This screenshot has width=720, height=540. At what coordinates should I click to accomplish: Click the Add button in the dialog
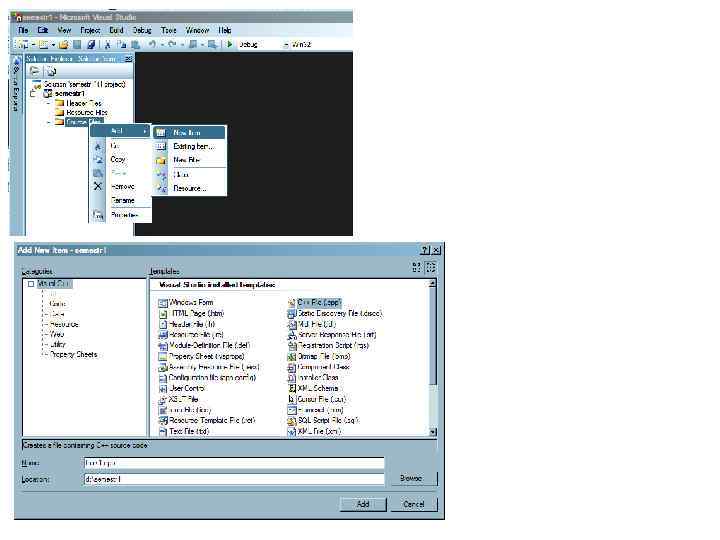coord(363,504)
